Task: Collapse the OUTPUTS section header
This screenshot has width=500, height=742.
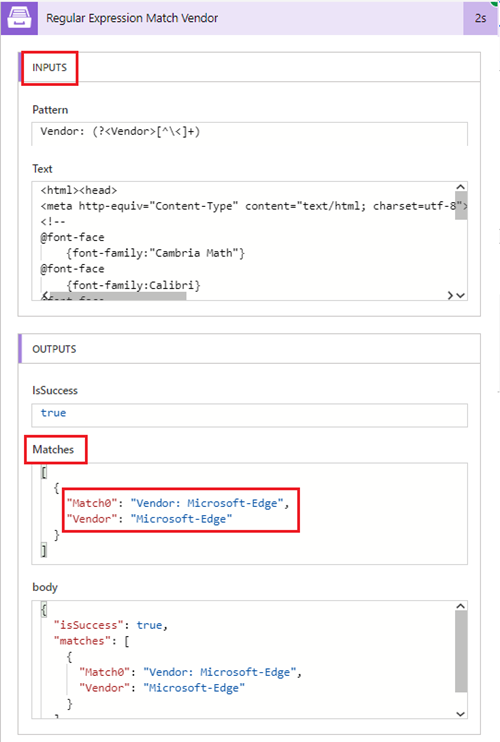Action: click(249, 349)
